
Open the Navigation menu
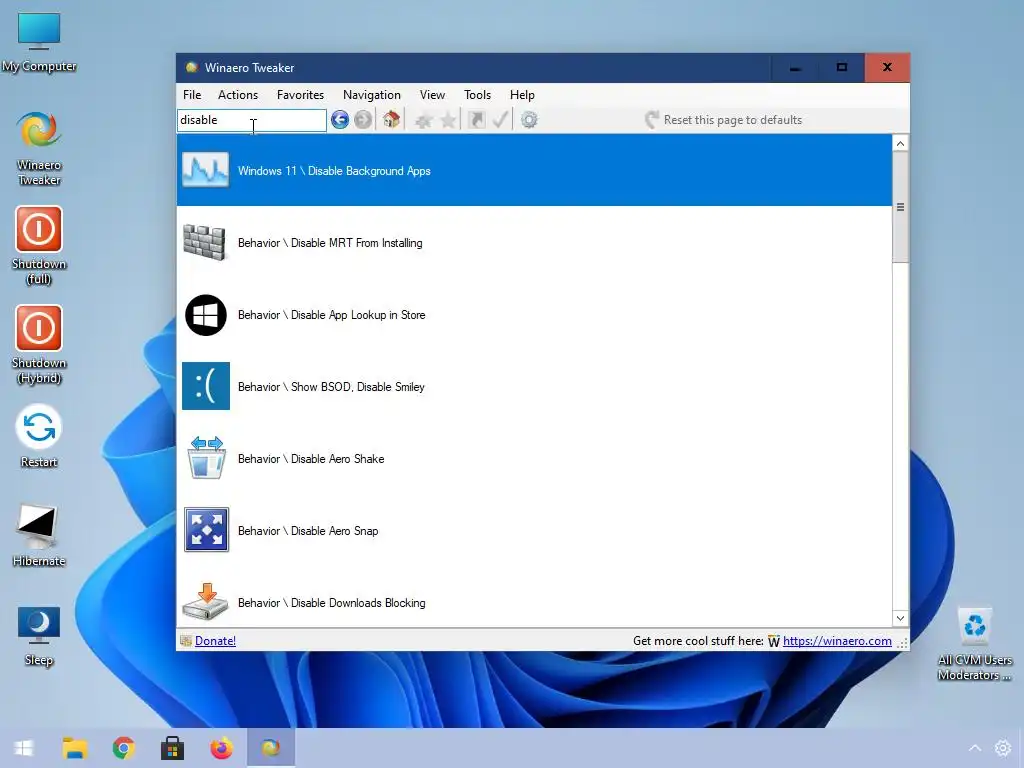coord(372,95)
